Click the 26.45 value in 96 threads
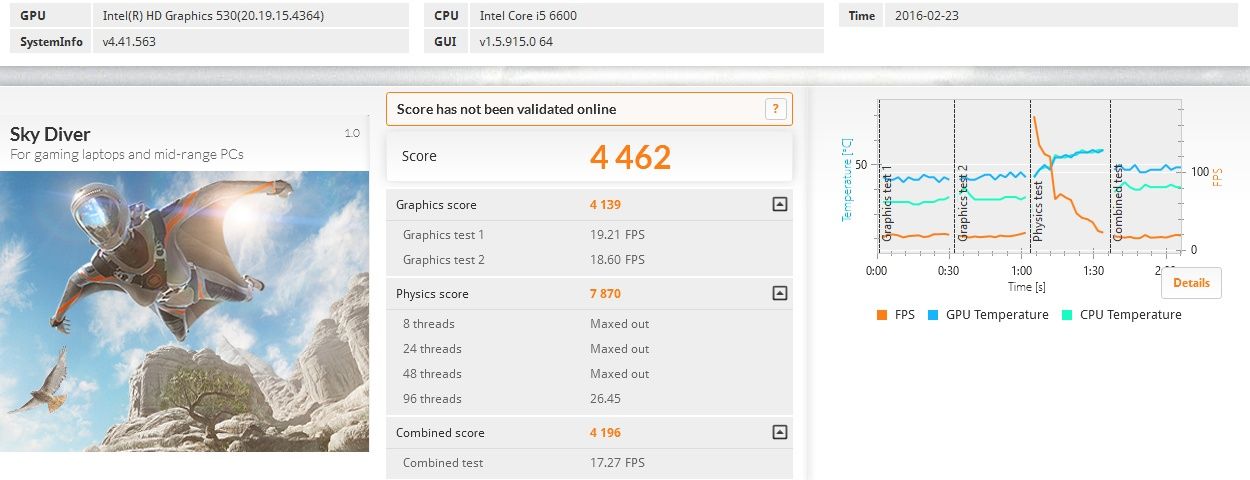This screenshot has height=480, width=1250. coord(606,399)
